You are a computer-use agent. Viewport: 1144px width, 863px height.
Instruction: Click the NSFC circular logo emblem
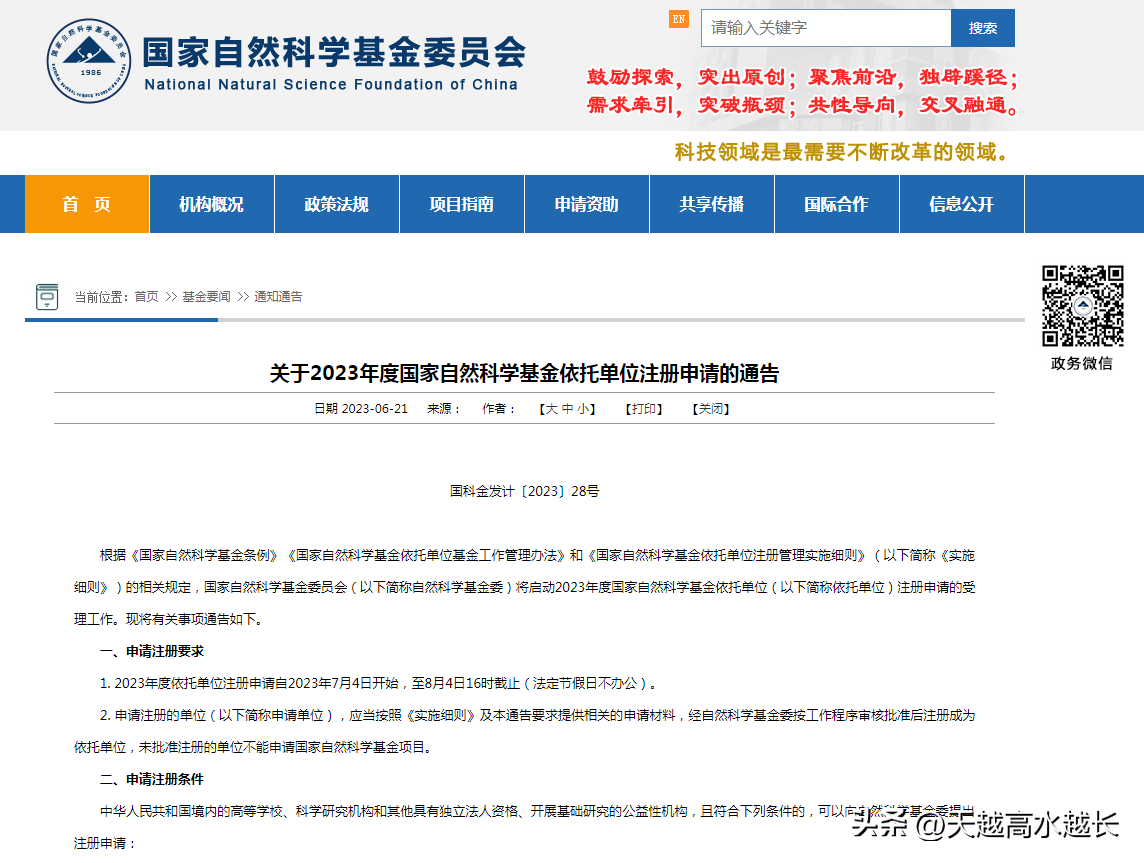click(x=89, y=61)
